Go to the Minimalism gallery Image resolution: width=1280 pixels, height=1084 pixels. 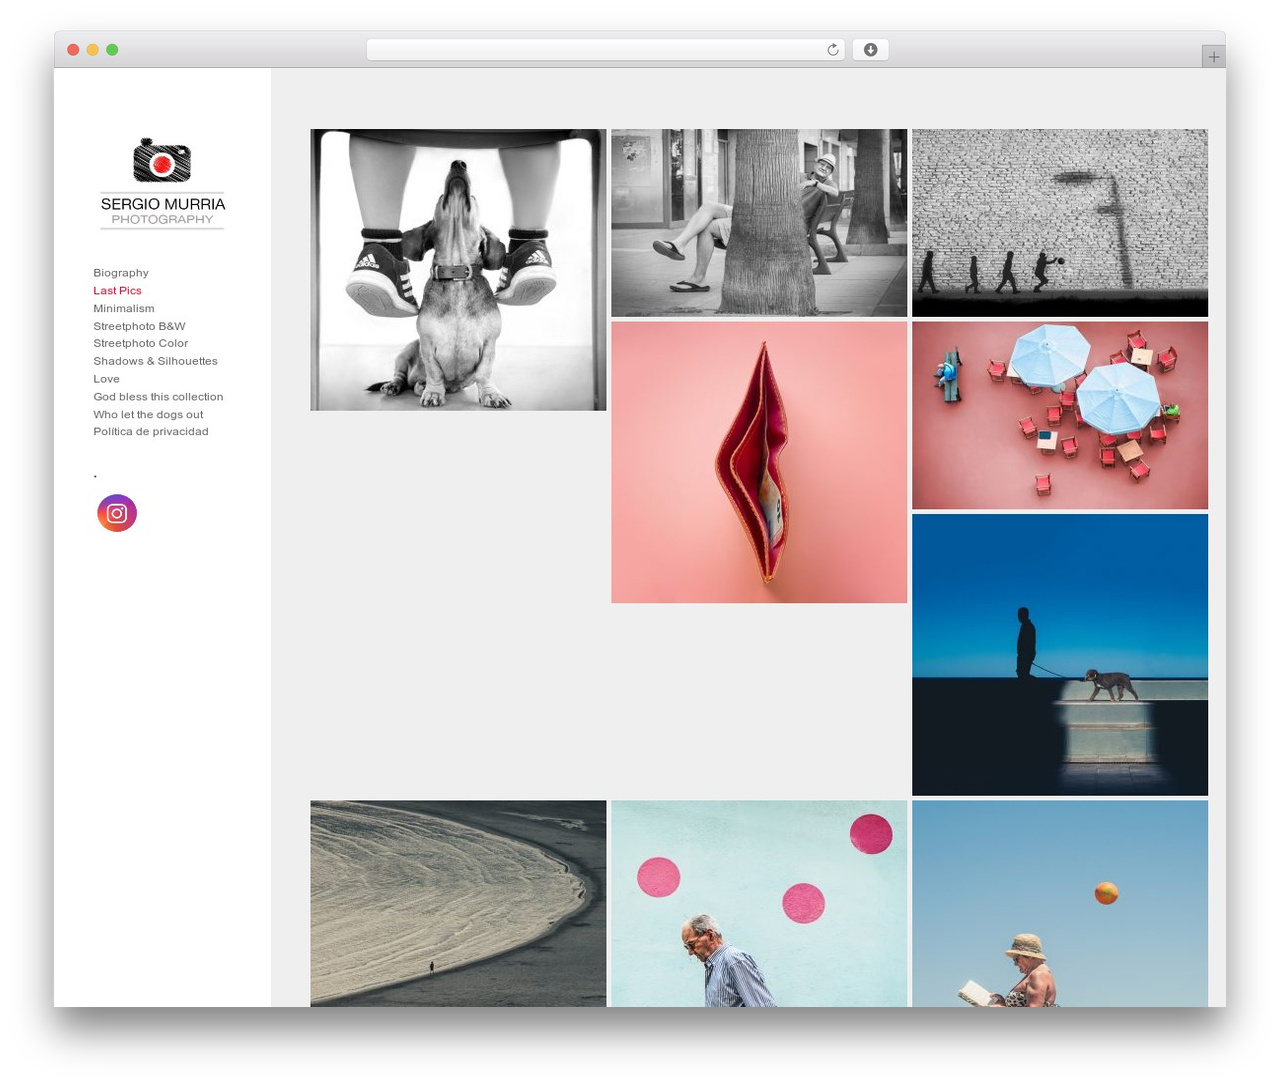(x=124, y=309)
